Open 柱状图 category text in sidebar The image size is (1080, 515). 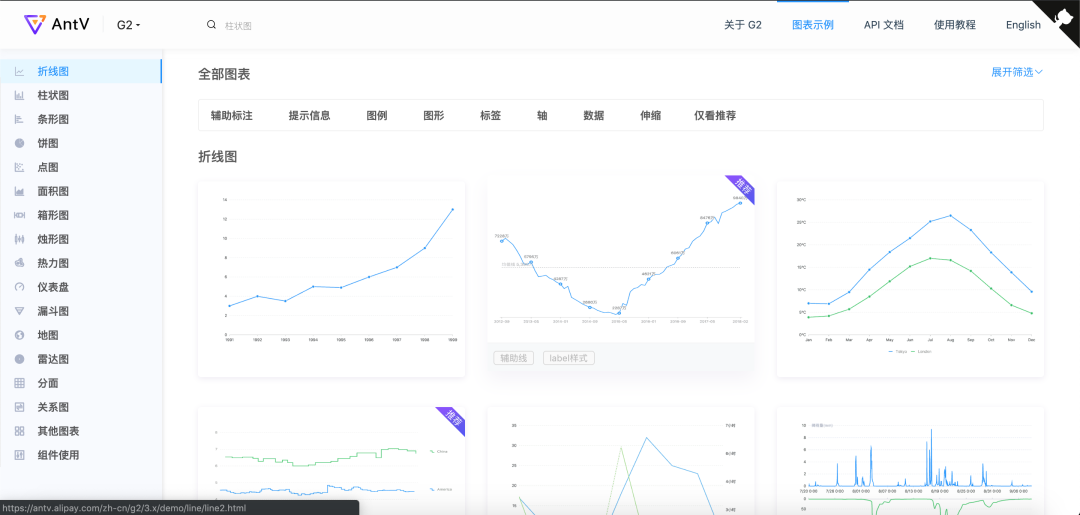tap(53, 96)
